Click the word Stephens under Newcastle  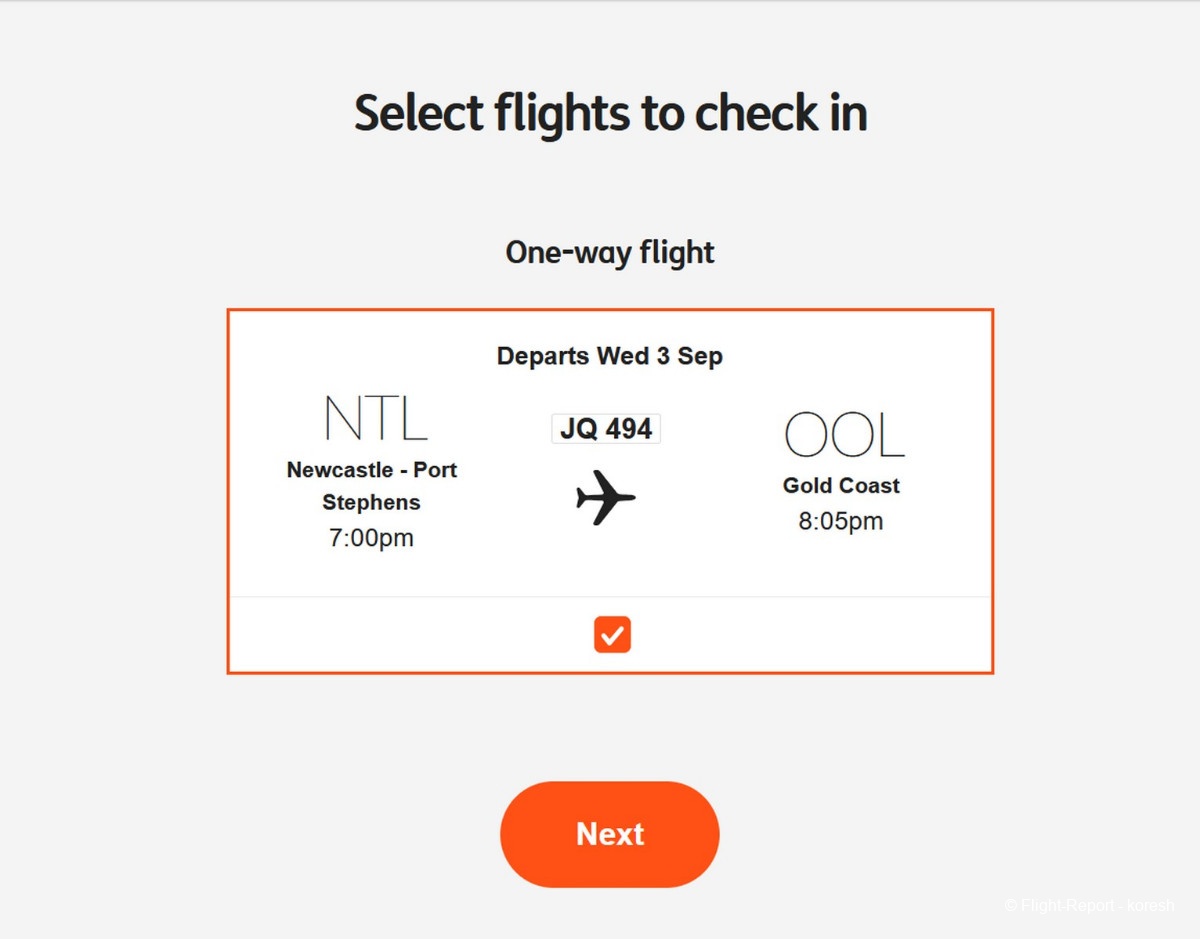pos(371,503)
